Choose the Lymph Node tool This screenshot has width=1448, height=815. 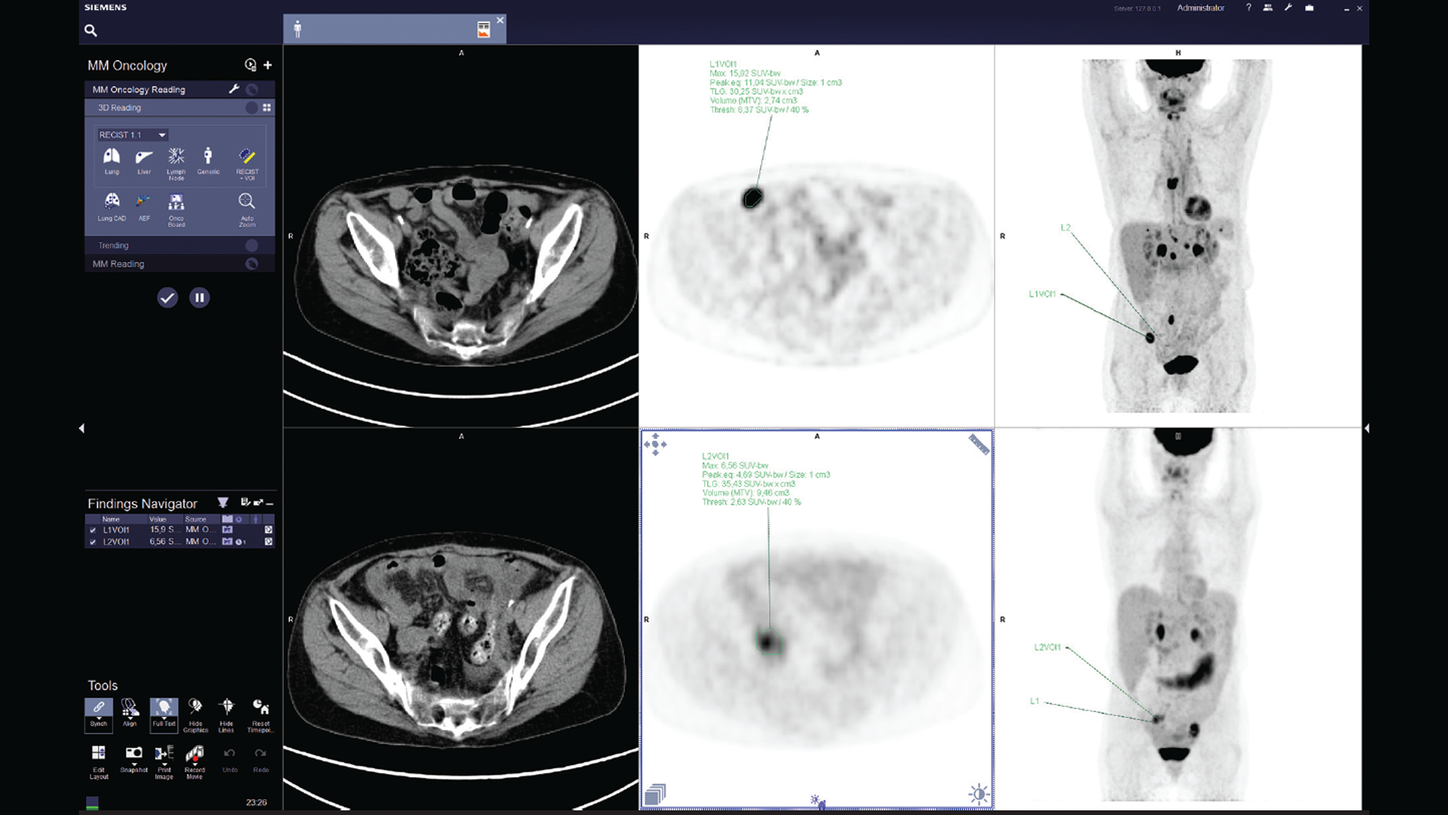point(176,158)
